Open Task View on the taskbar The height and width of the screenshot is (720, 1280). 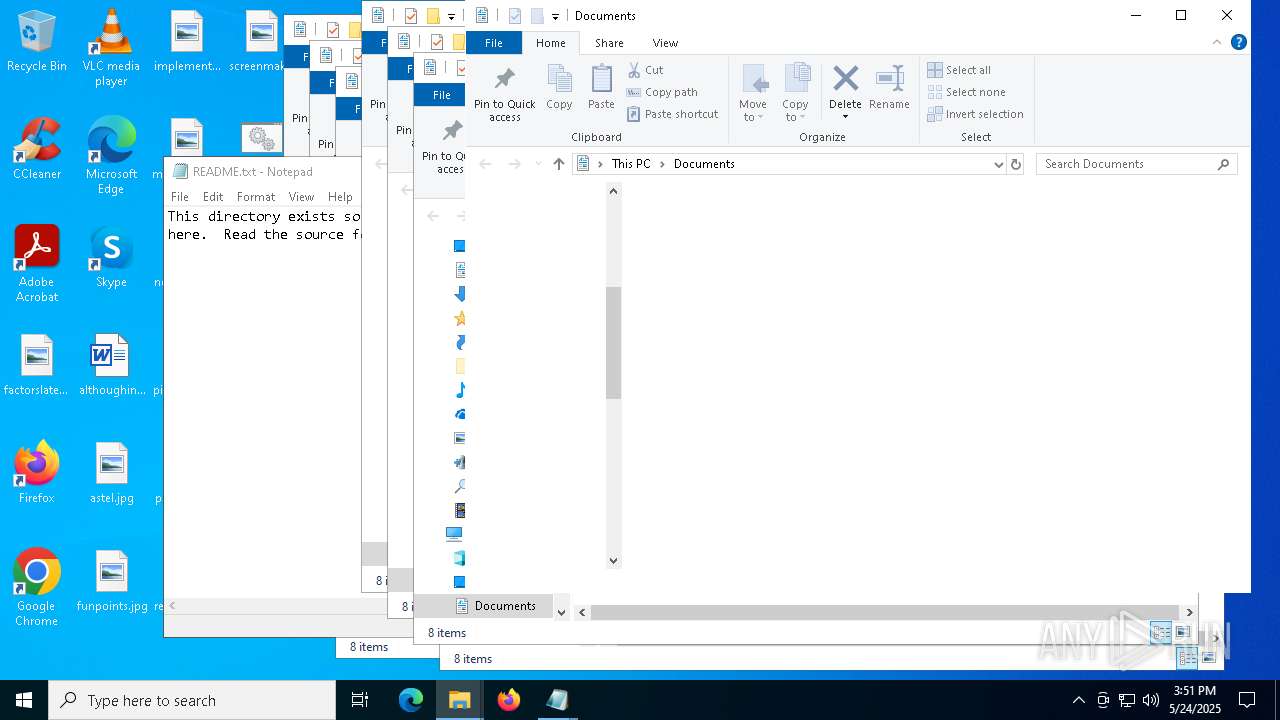[360, 700]
